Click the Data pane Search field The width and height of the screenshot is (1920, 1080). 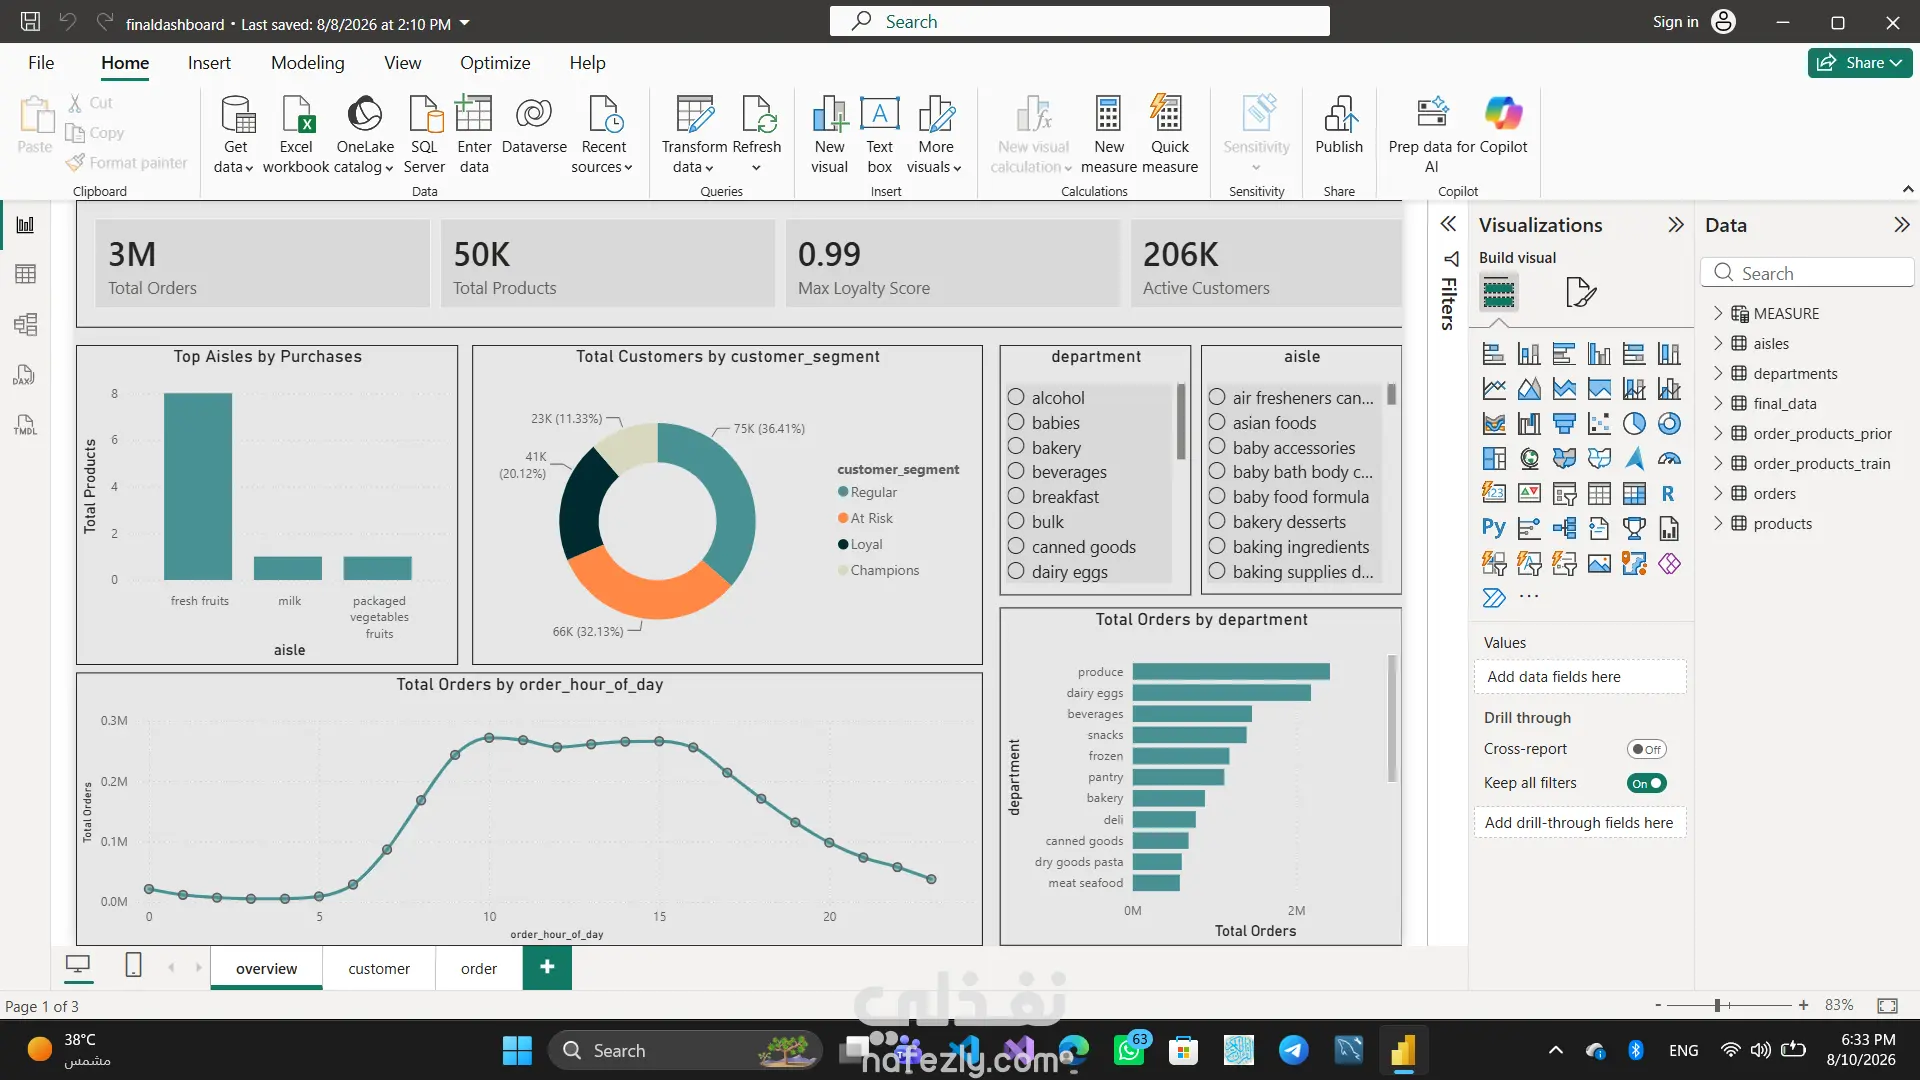pyautogui.click(x=1807, y=273)
